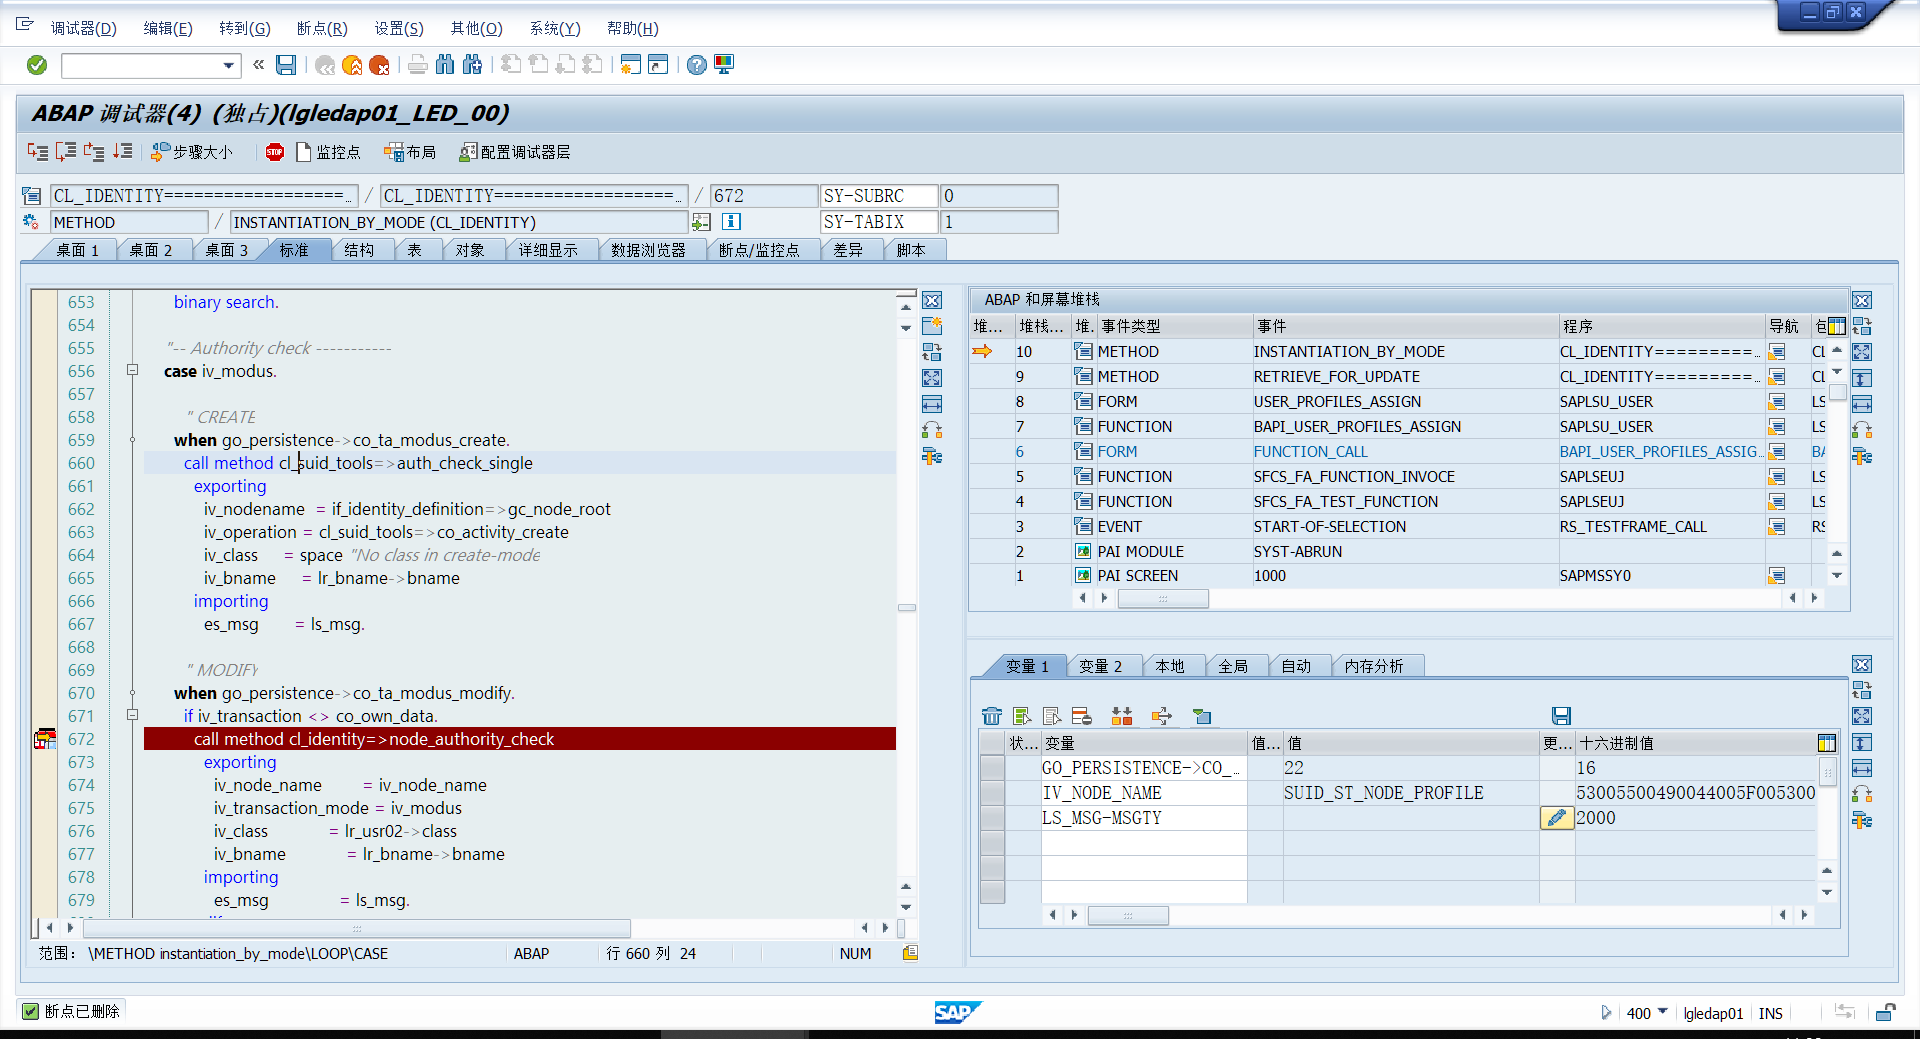Open the Customize local layout monitor icon
Image resolution: width=1920 pixels, height=1039 pixels.
point(724,65)
